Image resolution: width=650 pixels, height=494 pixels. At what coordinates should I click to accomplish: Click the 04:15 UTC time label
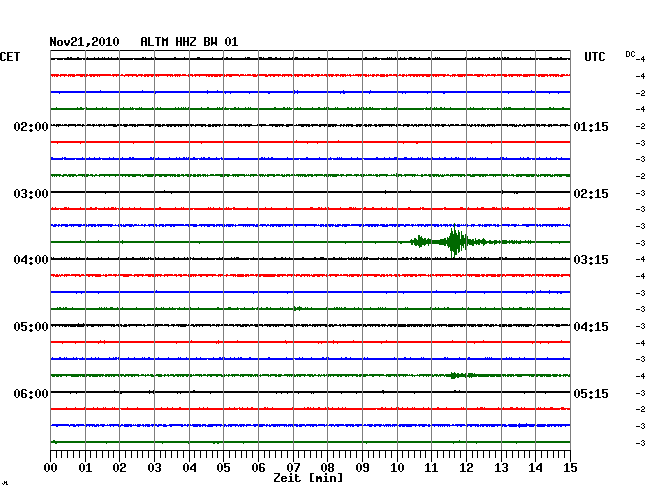(591, 327)
